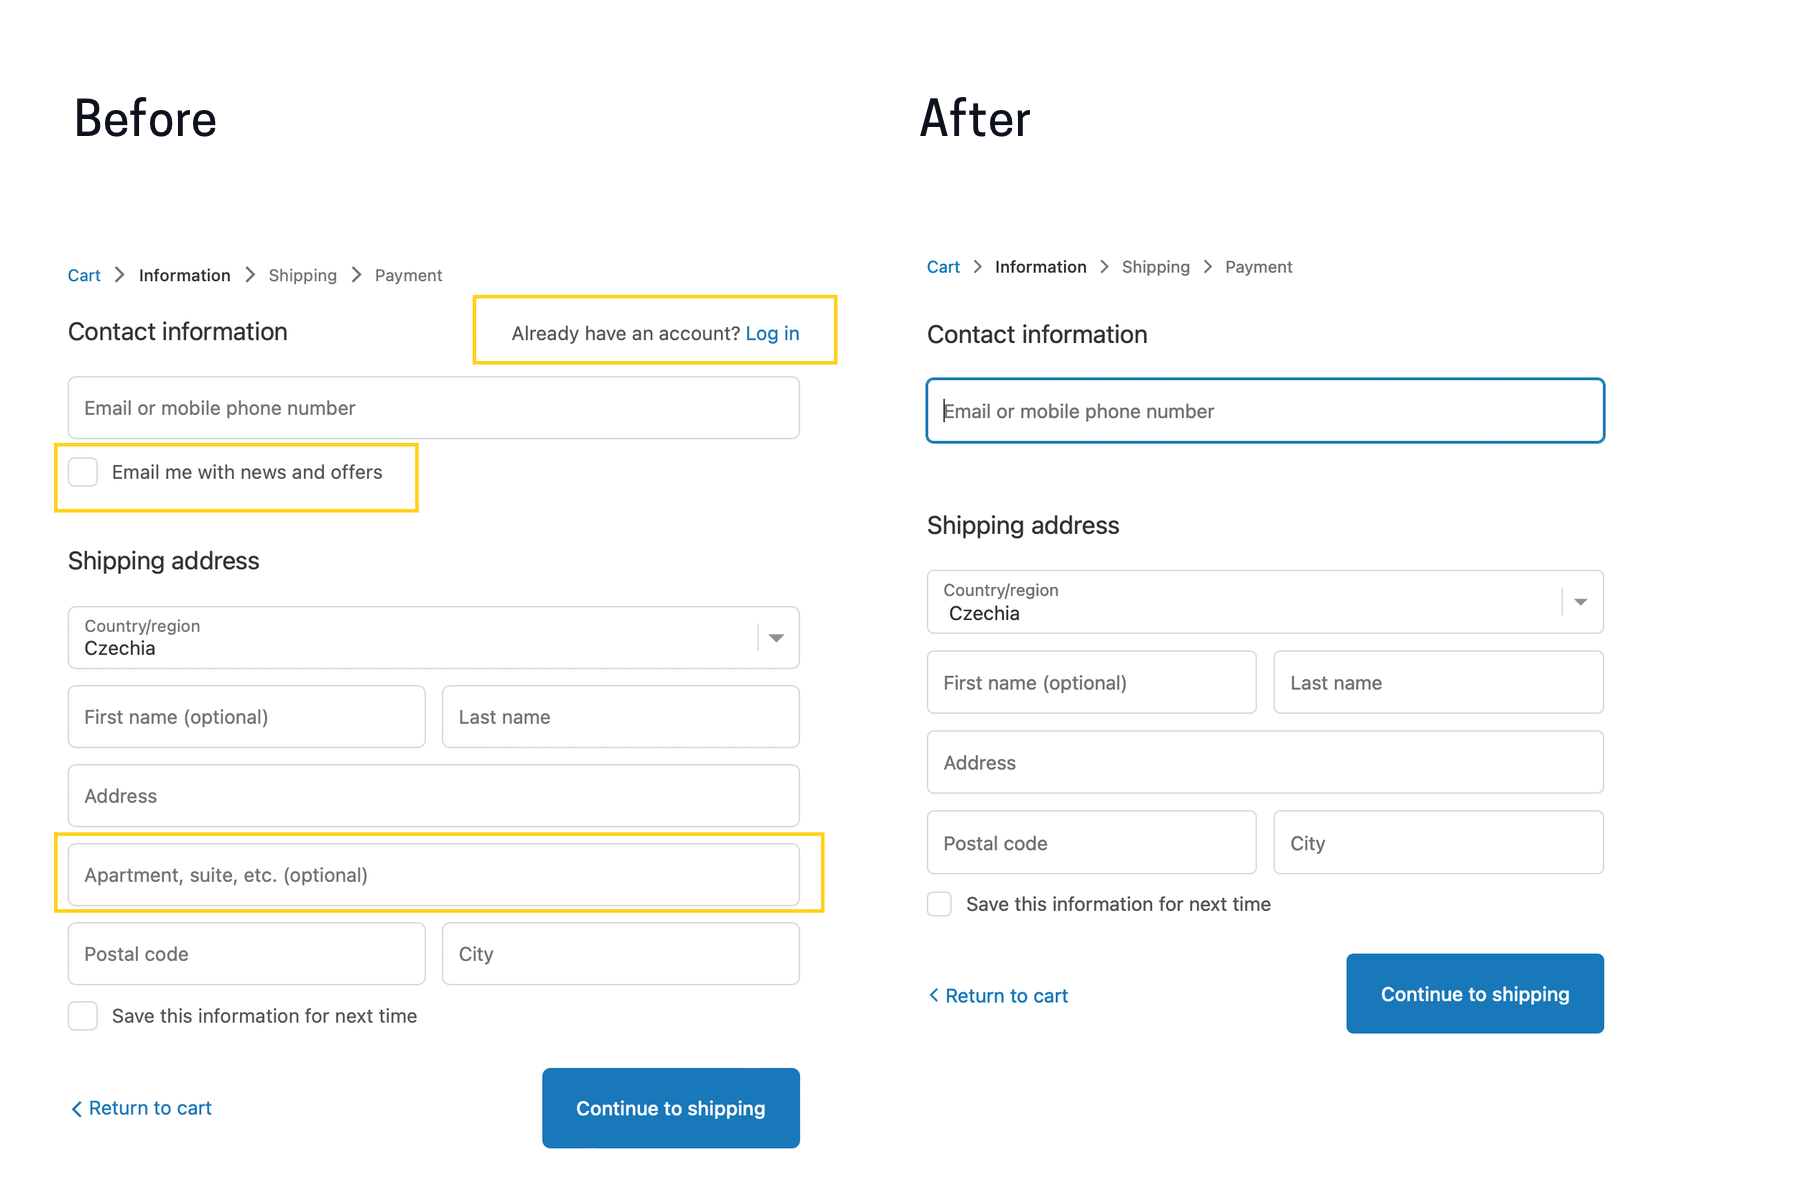Click the Before Country/region dropdown arrow
The height and width of the screenshot is (1200, 1800).
click(777, 638)
